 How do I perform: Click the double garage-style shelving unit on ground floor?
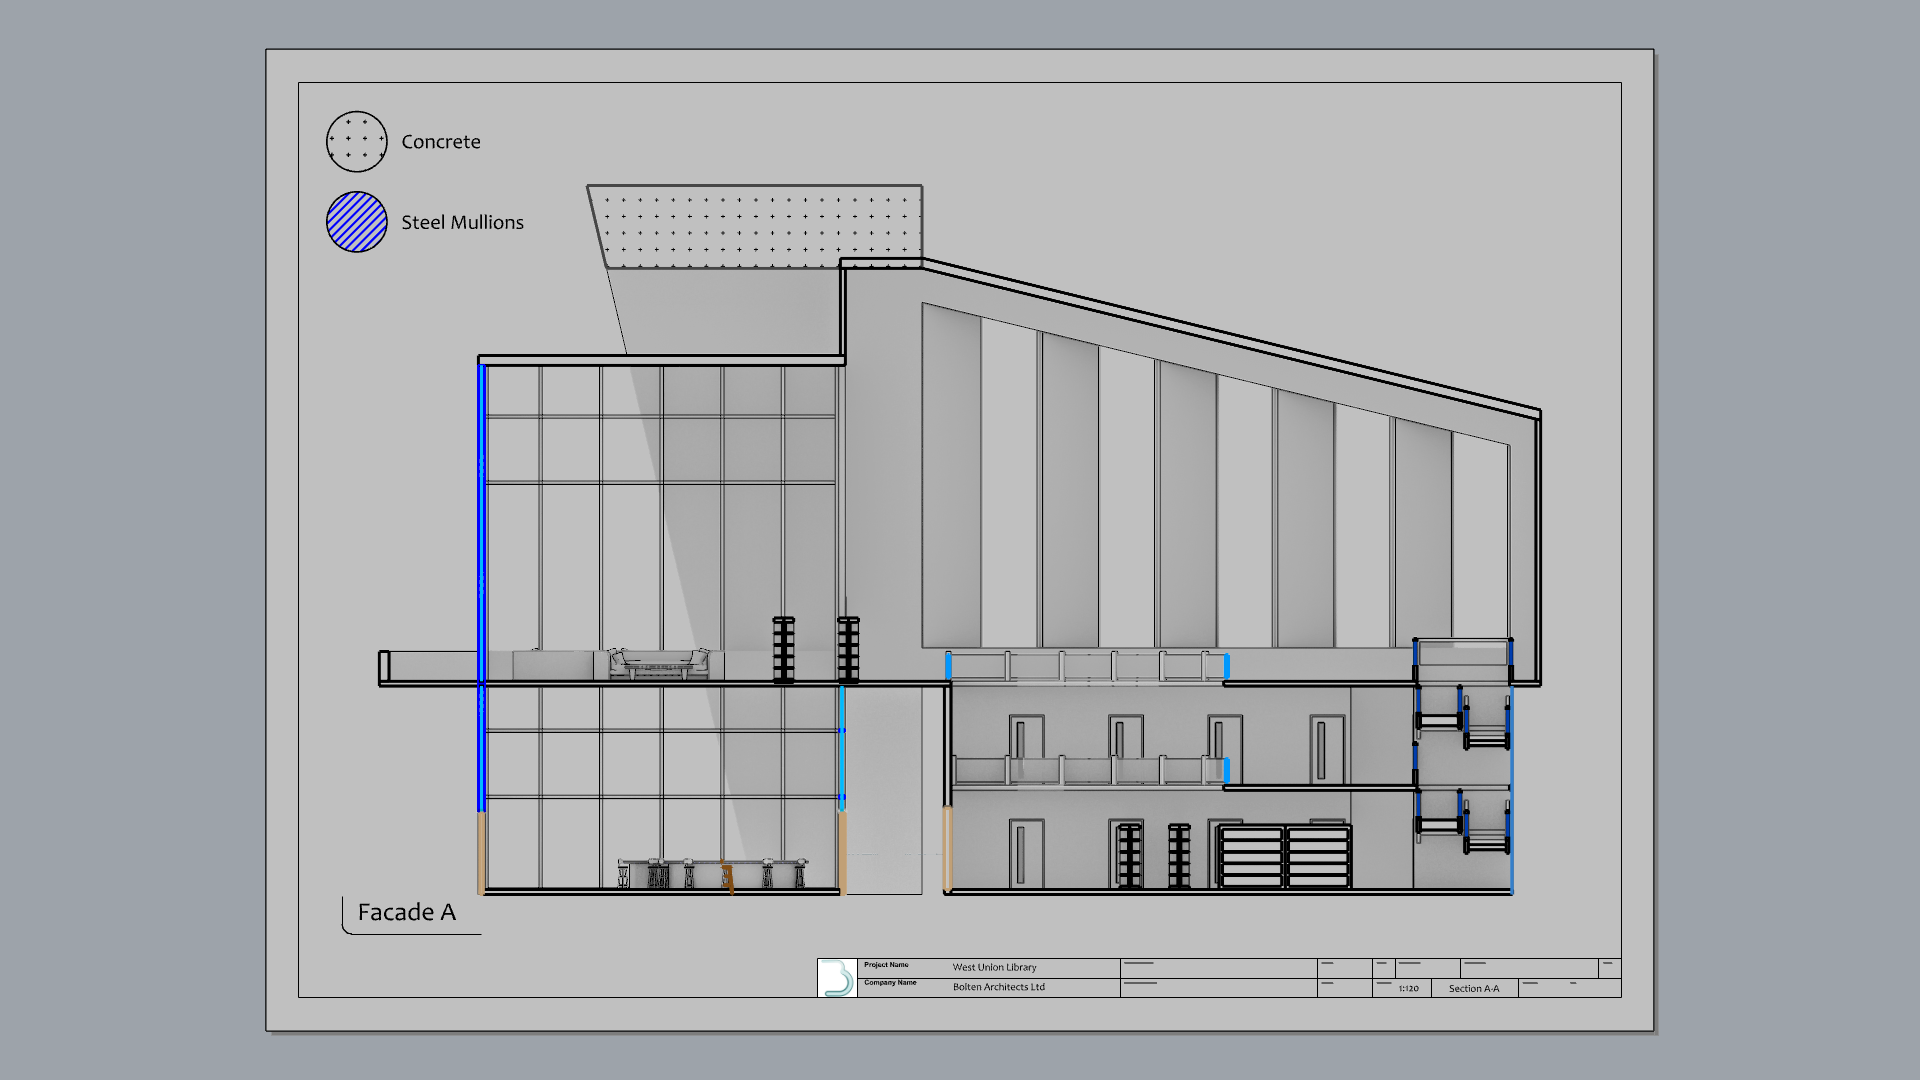[1284, 857]
